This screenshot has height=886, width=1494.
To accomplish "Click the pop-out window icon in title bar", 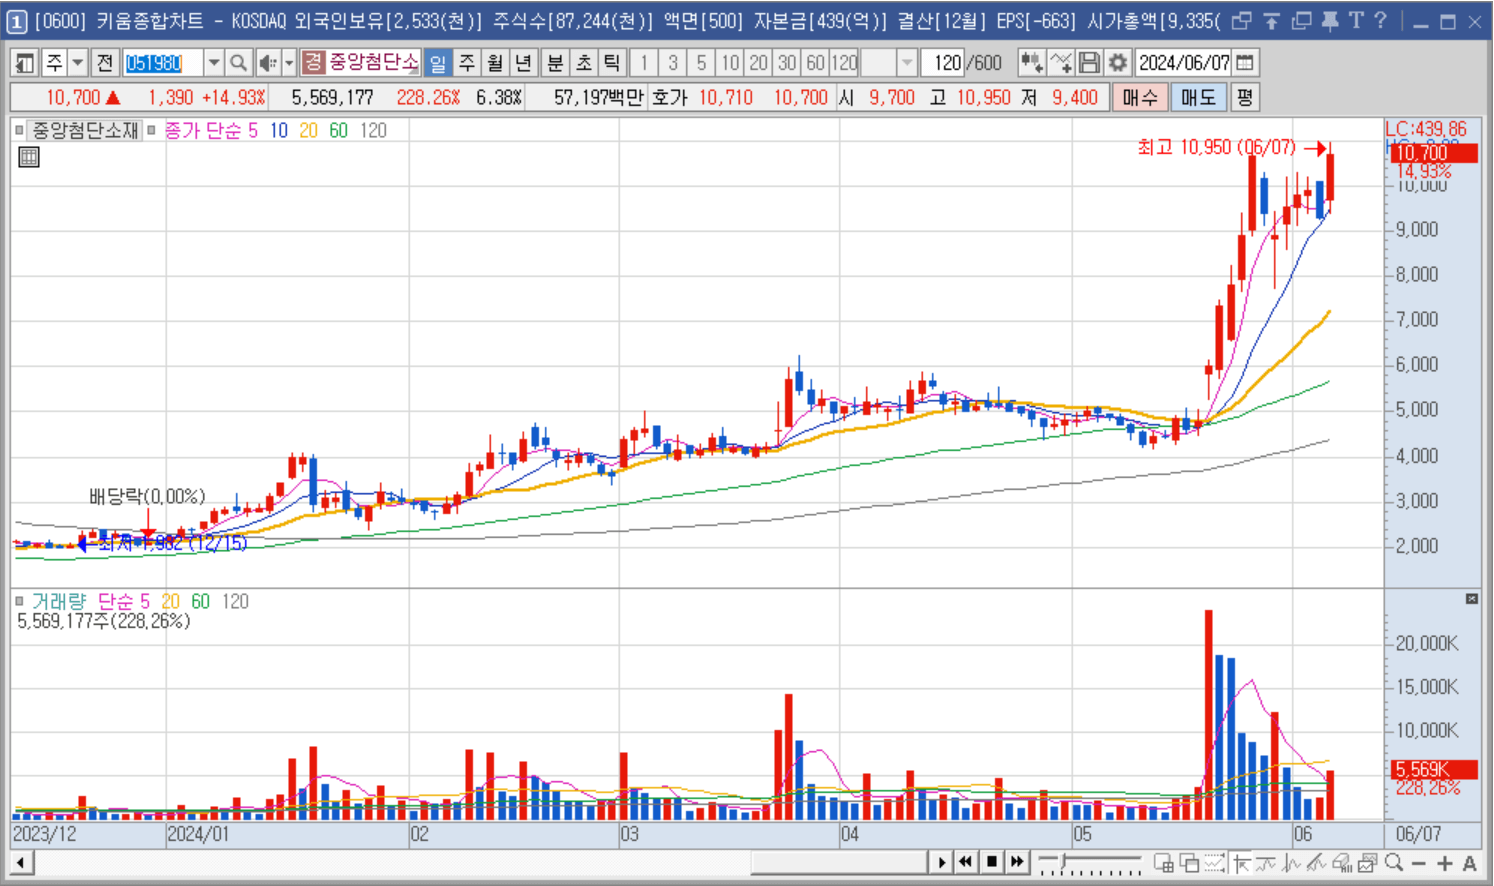I will (1241, 20).
